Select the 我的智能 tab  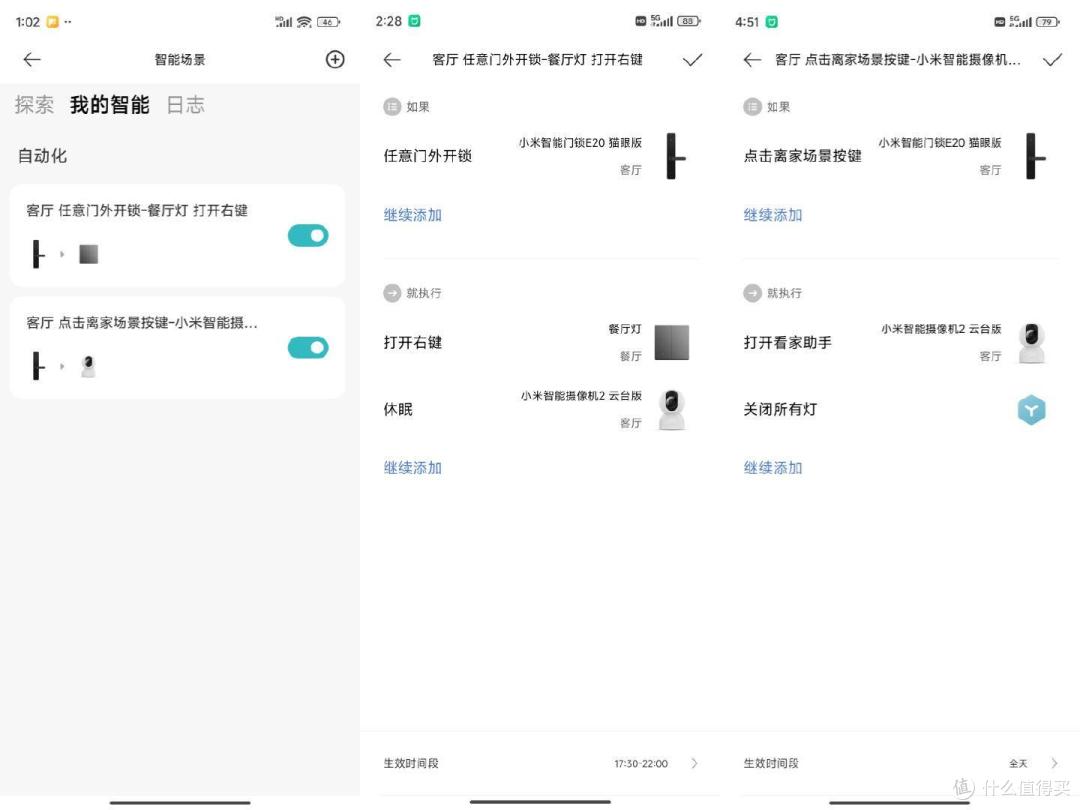[109, 105]
